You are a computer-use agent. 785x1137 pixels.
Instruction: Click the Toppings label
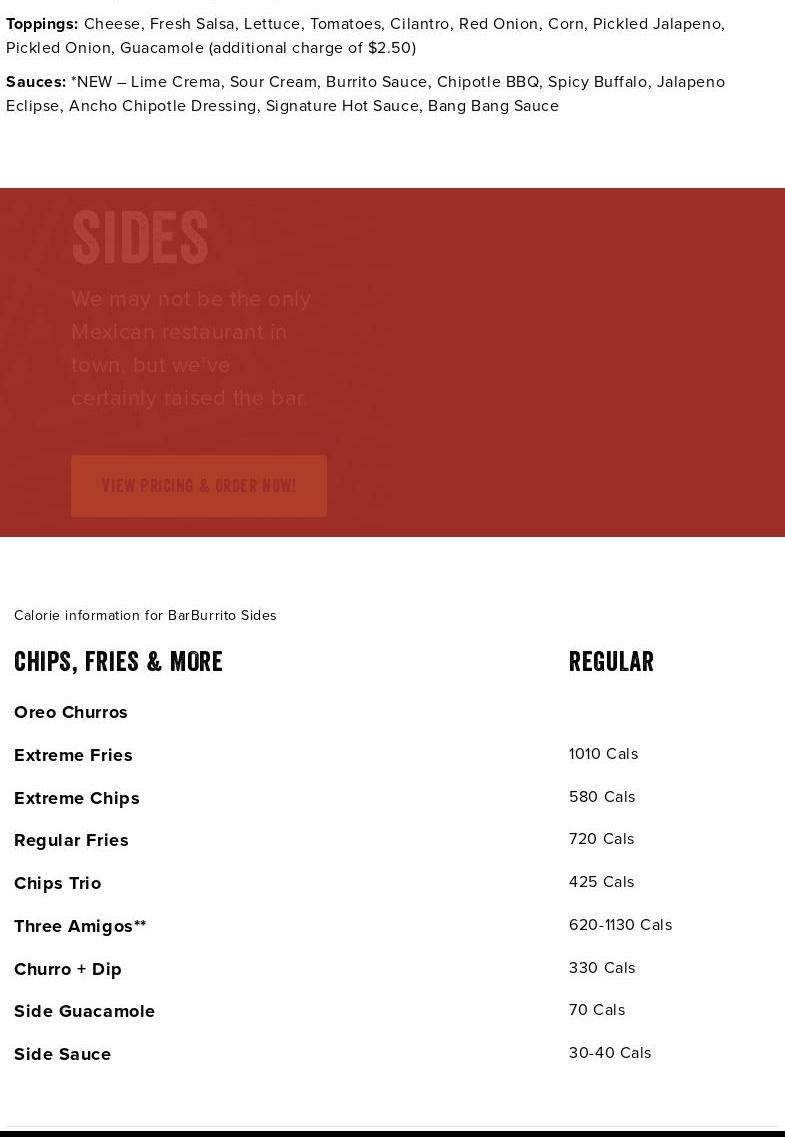tap(42, 23)
